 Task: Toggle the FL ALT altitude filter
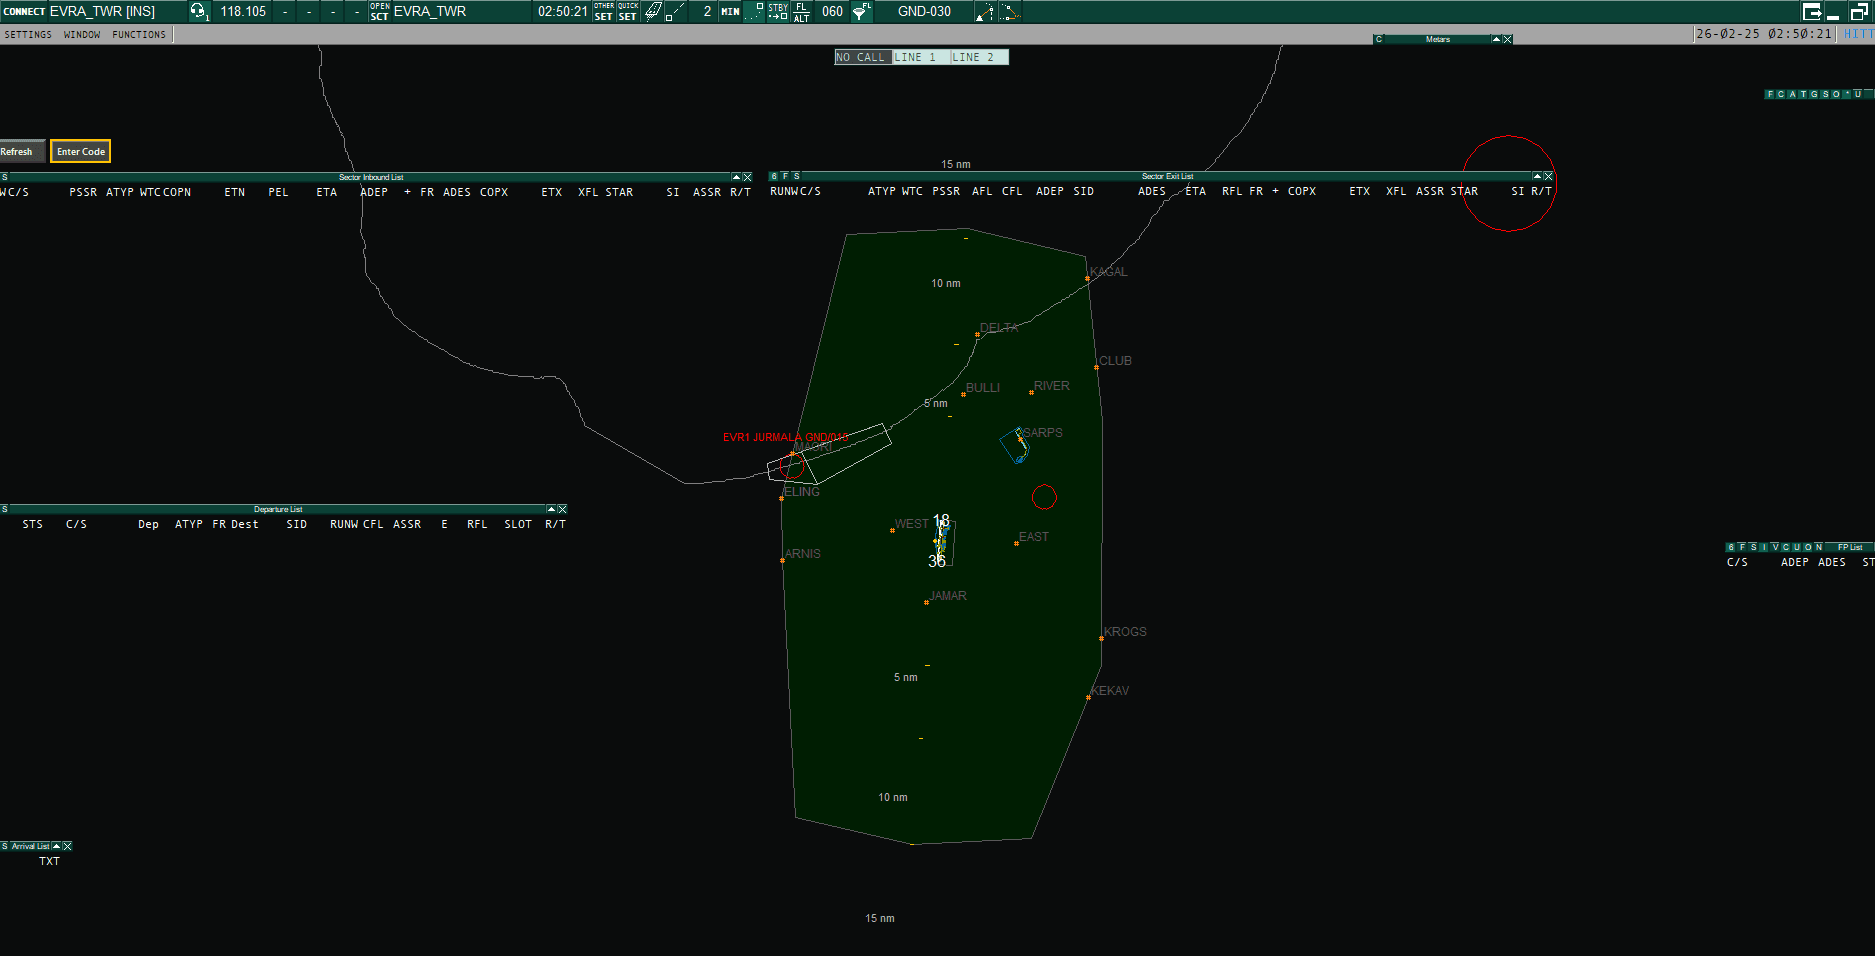[801, 11]
